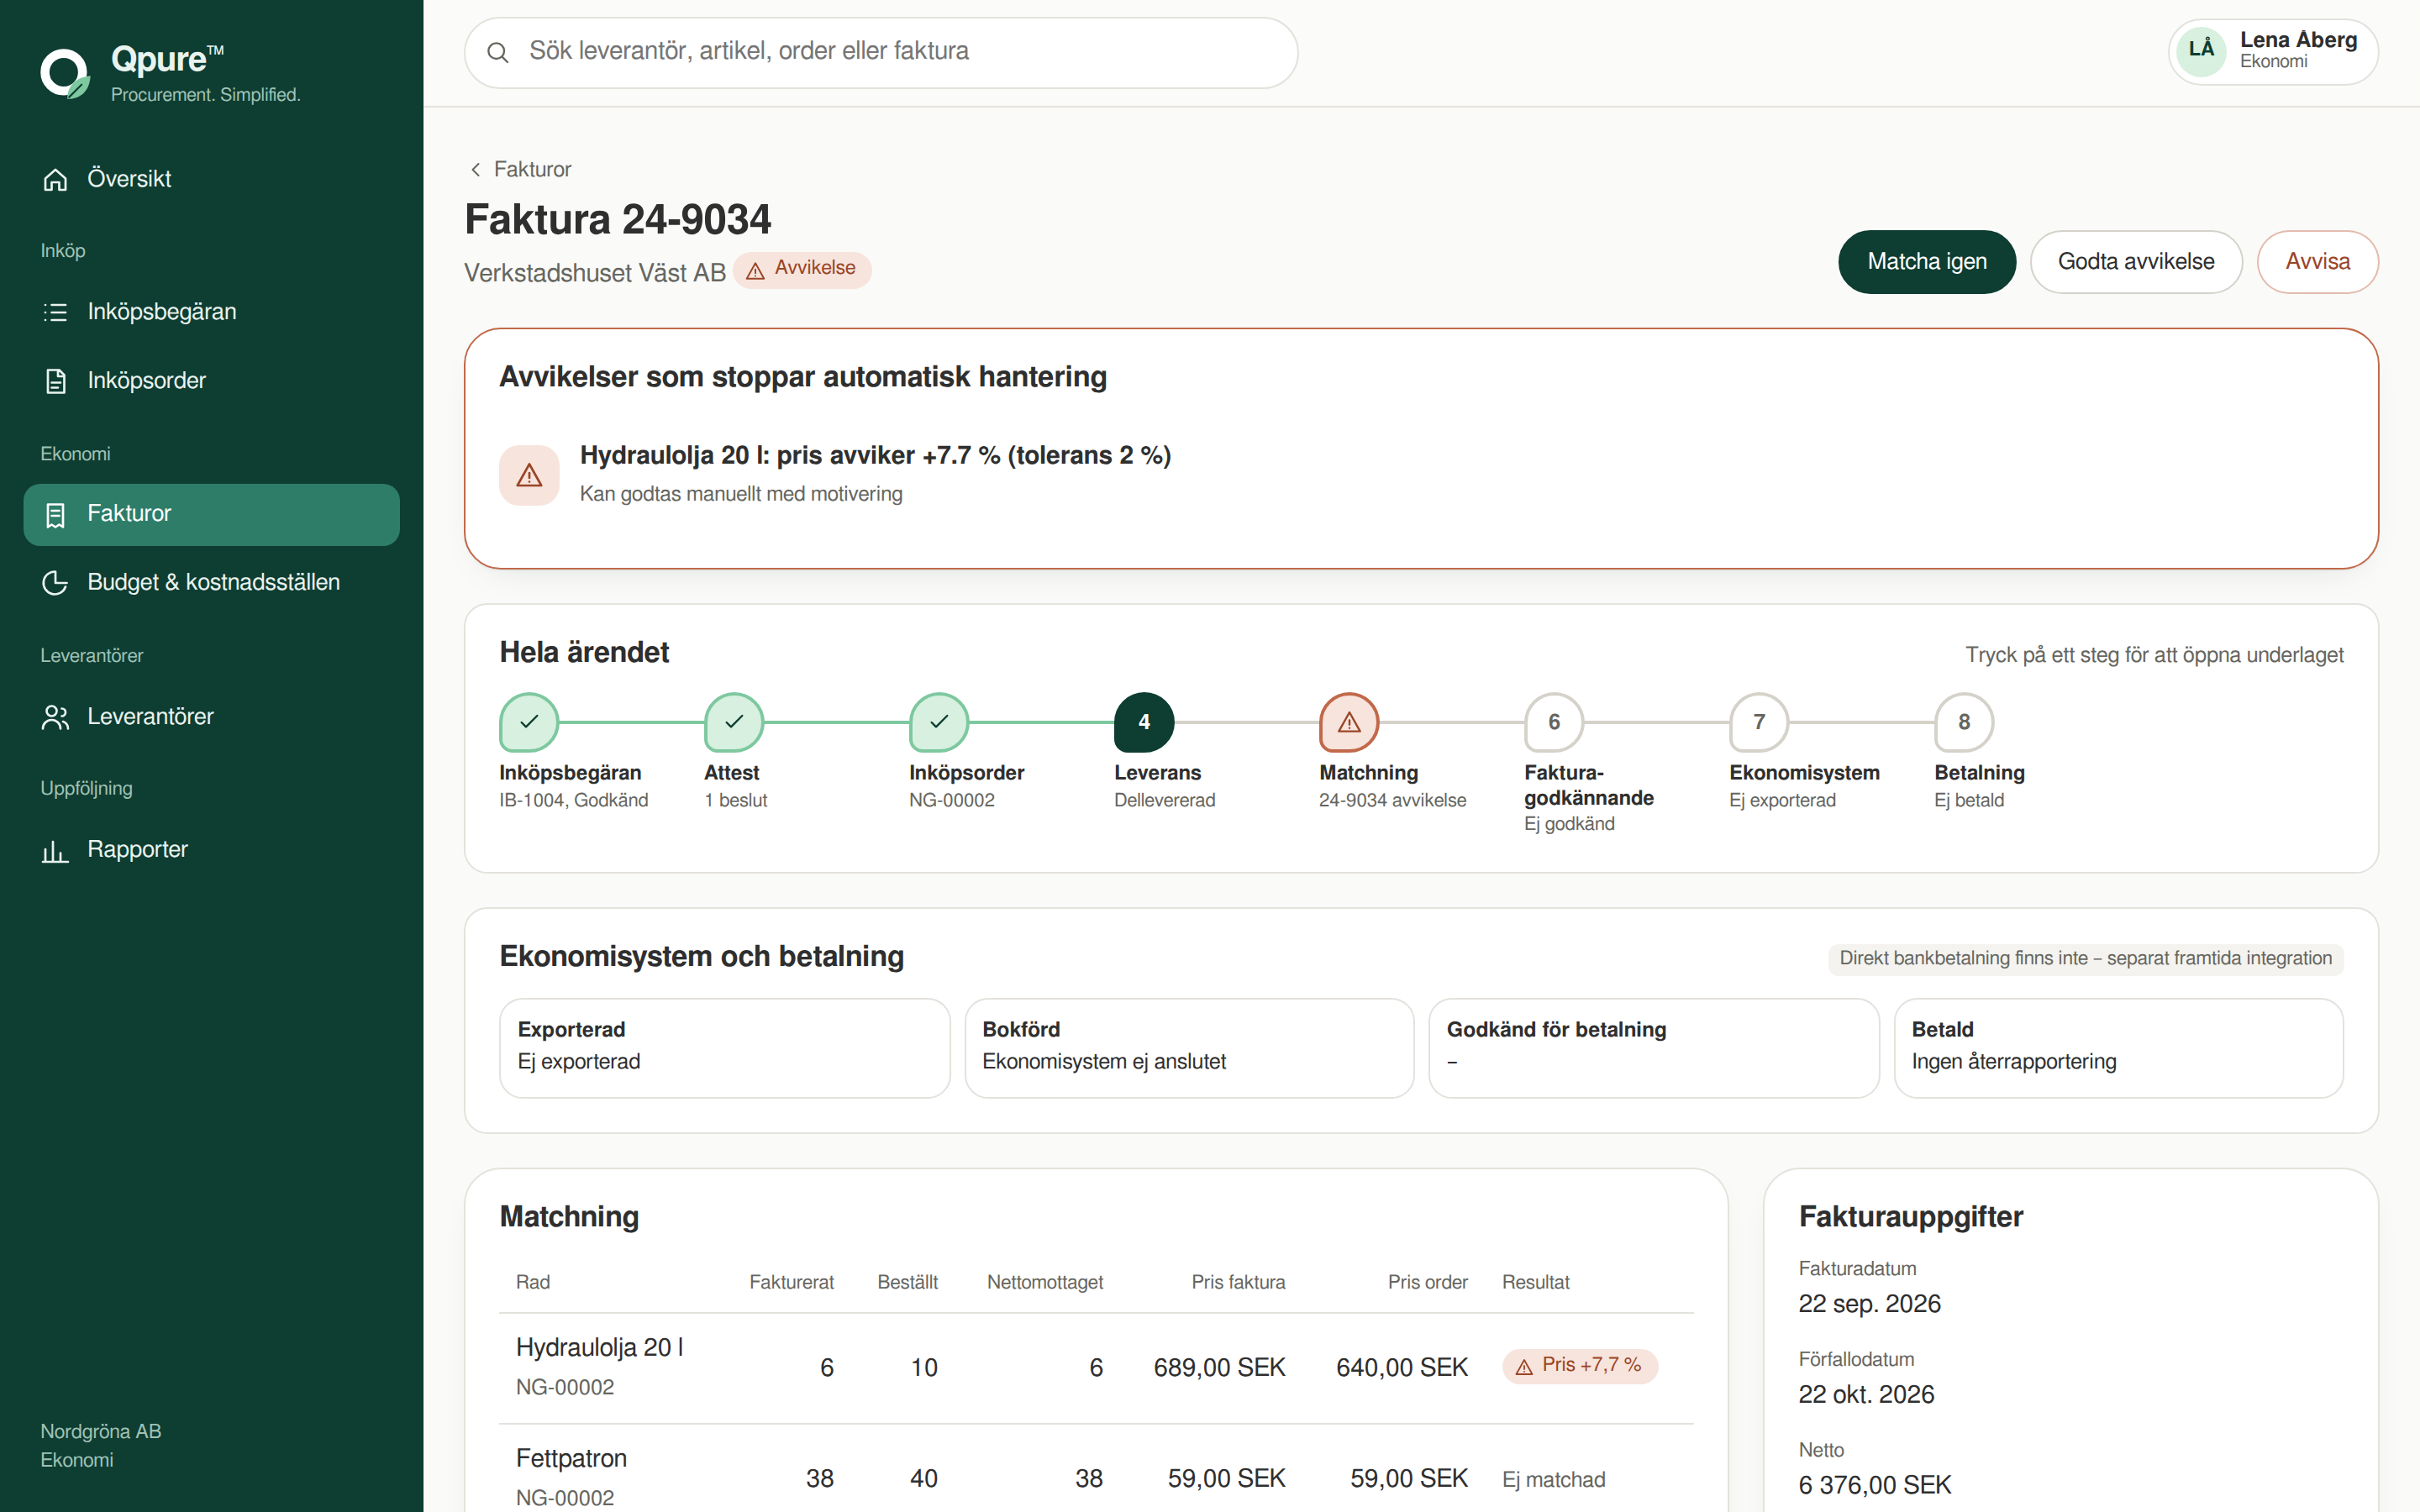The height and width of the screenshot is (1512, 2420).
Task: Go to Inköpsorder in the sidebar
Action: tap(211, 381)
